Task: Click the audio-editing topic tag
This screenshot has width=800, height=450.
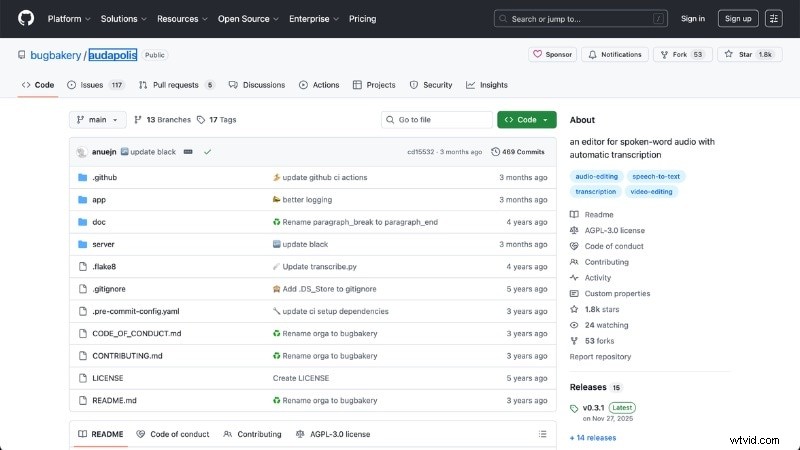Action: tap(596, 176)
